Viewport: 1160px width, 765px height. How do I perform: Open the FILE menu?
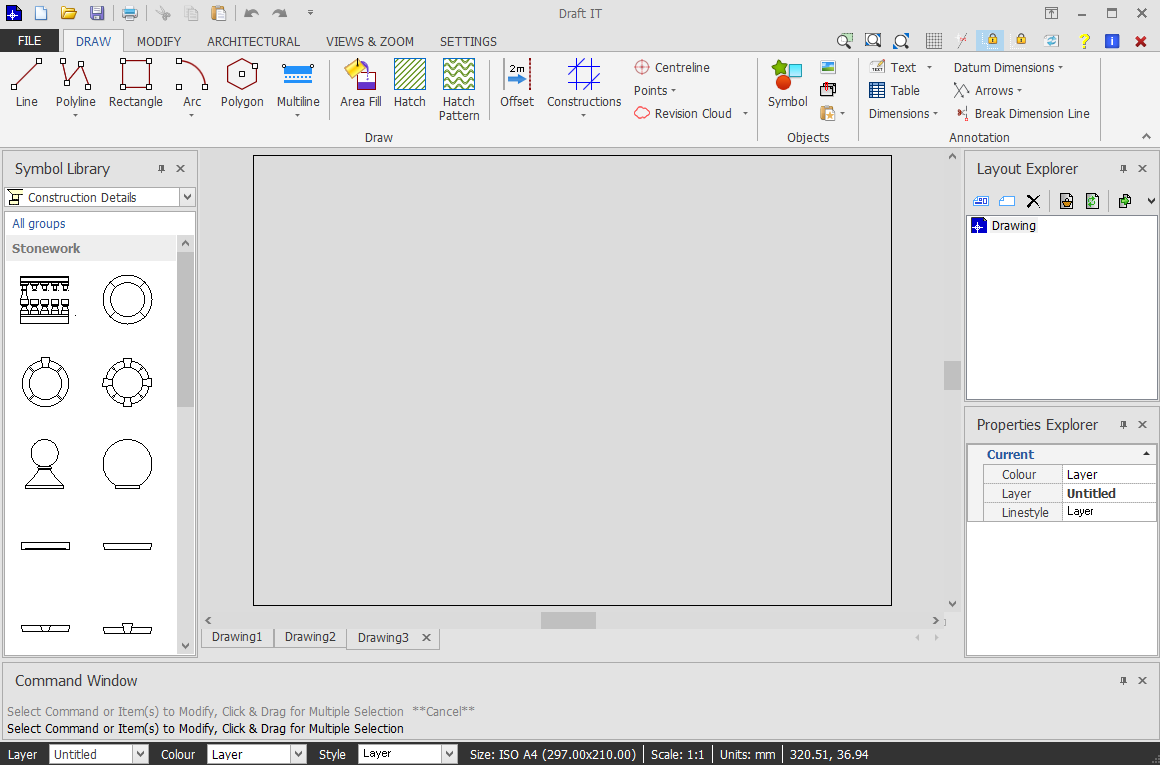(29, 41)
